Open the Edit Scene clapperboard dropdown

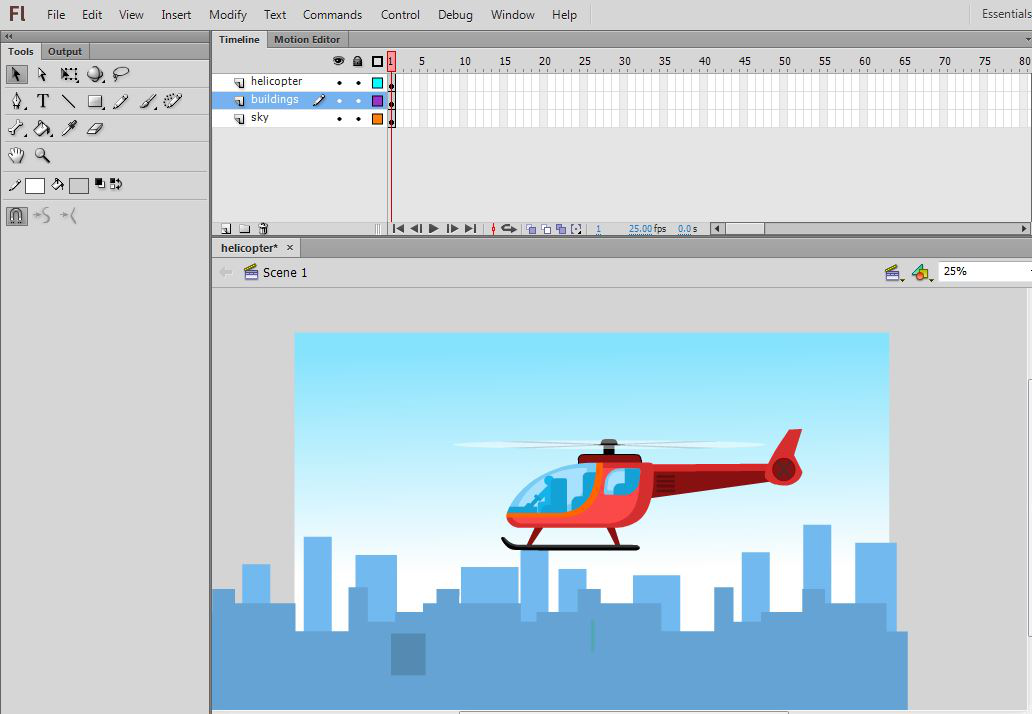tap(894, 272)
